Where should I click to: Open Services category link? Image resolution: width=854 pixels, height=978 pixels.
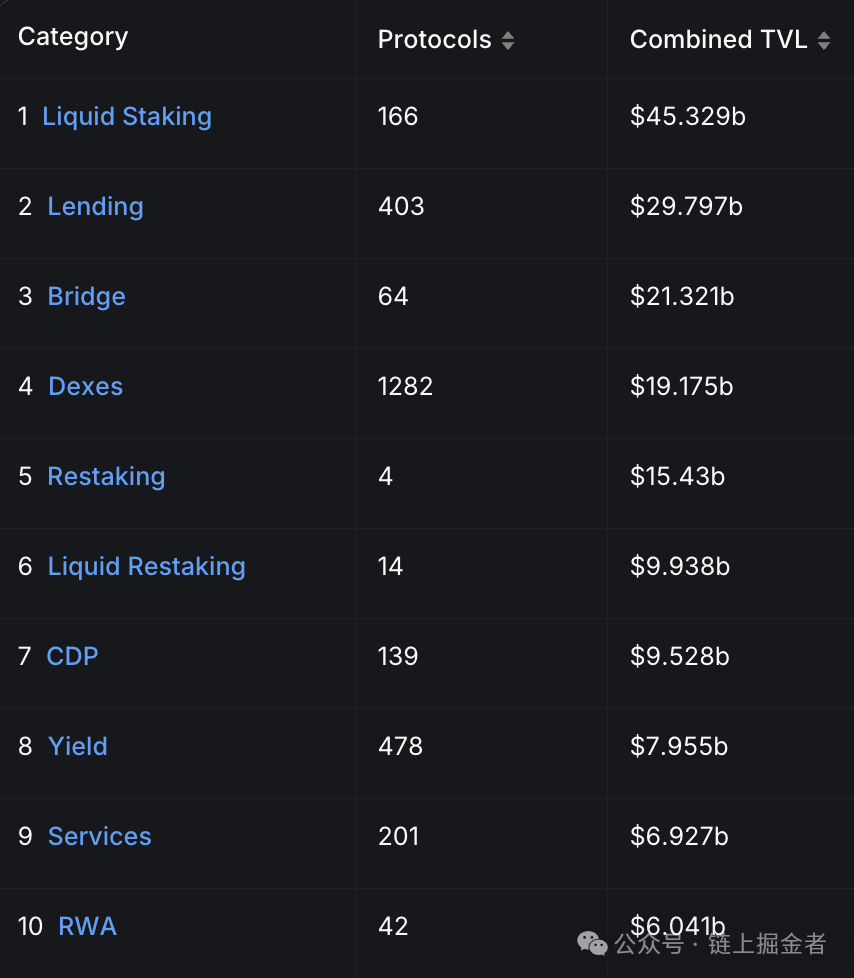pyautogui.click(x=100, y=836)
